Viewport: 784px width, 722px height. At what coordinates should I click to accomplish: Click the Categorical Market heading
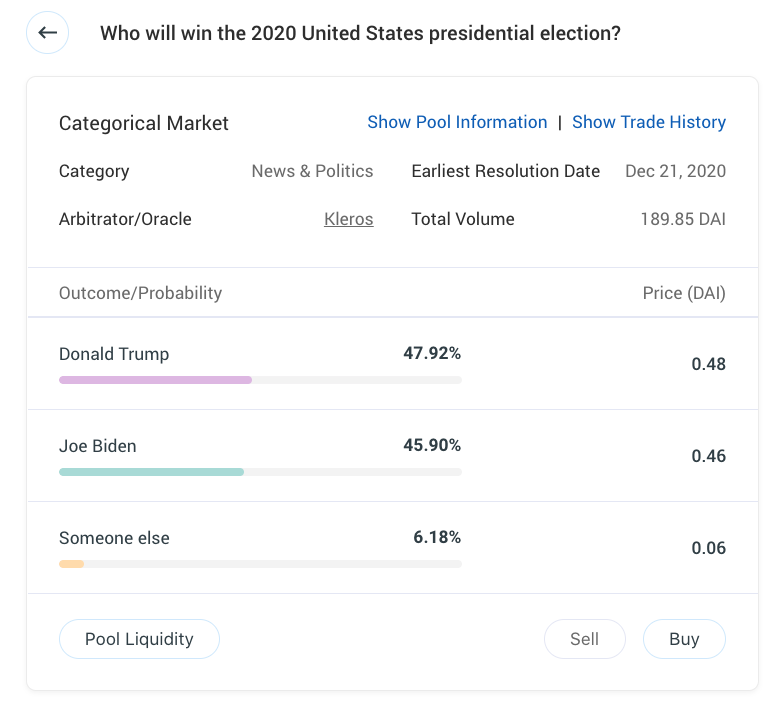(x=144, y=123)
